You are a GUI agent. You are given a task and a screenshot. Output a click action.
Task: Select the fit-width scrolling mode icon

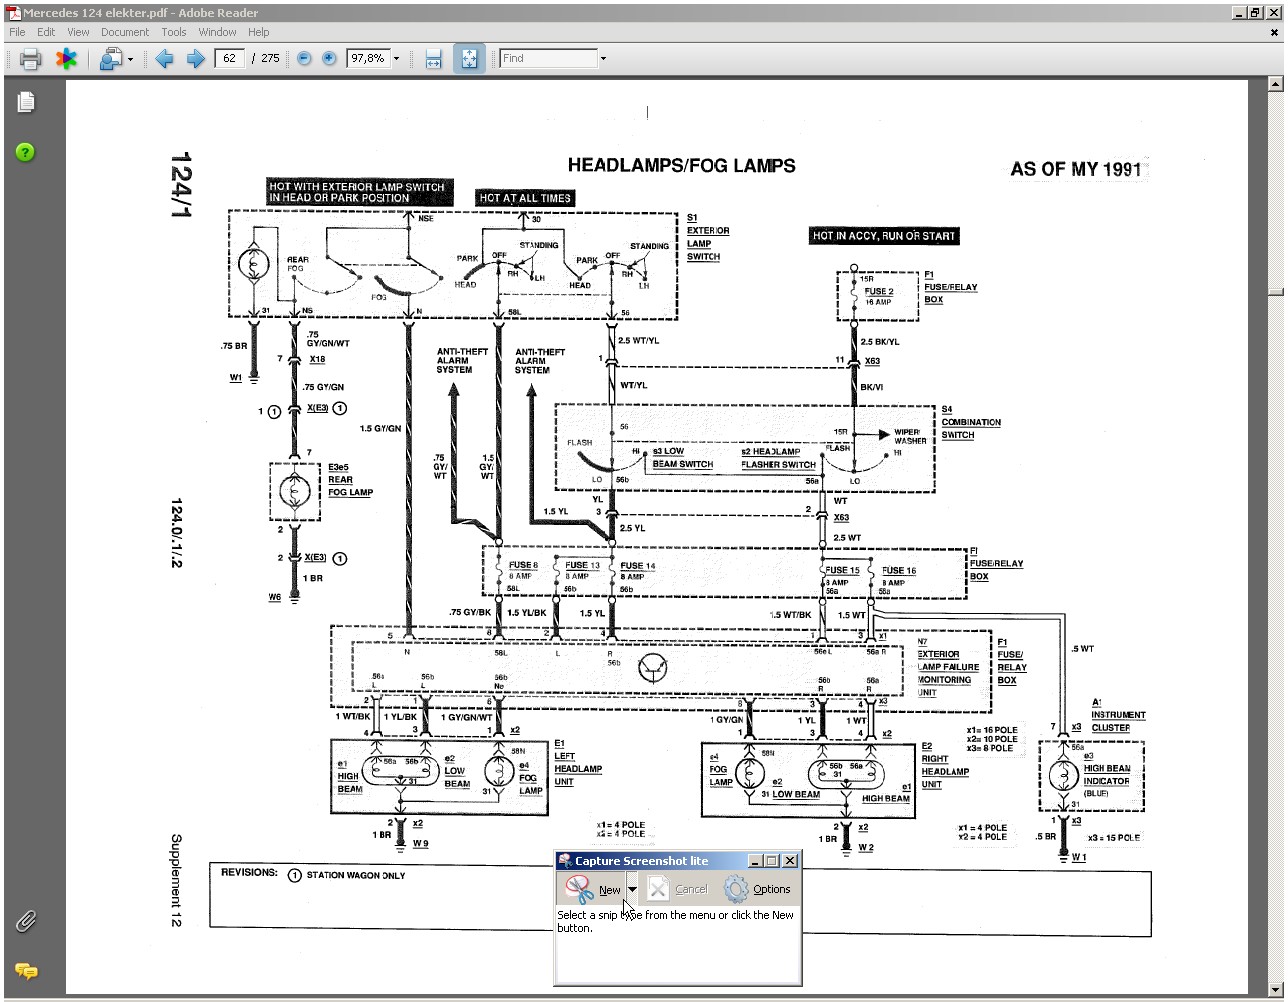[x=433, y=59]
